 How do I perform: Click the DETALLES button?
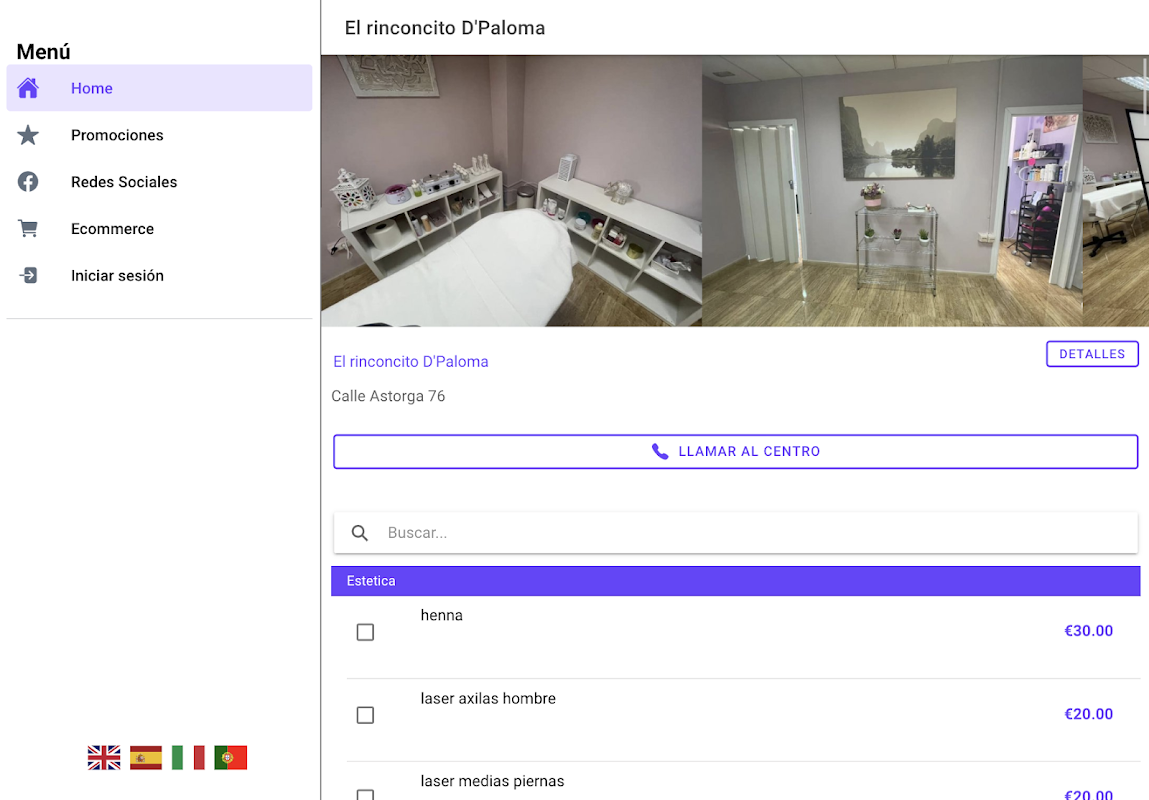pyautogui.click(x=1092, y=354)
